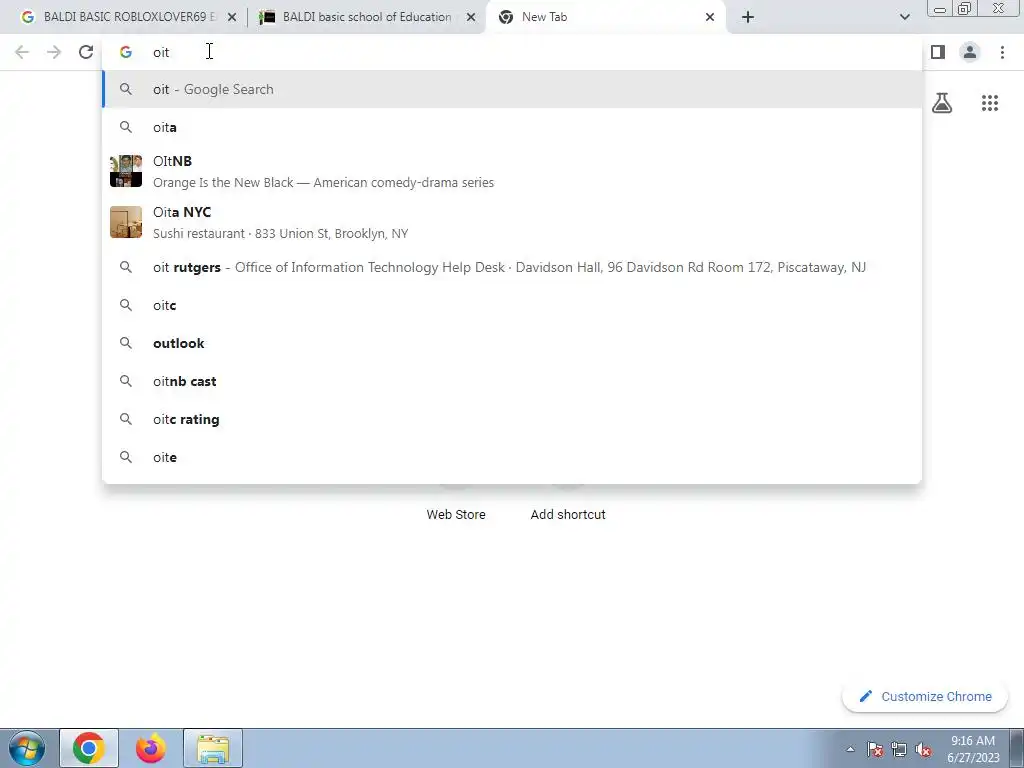This screenshot has width=1024, height=768.
Task: Click the Oita NYC thumbnail image
Action: (x=126, y=222)
